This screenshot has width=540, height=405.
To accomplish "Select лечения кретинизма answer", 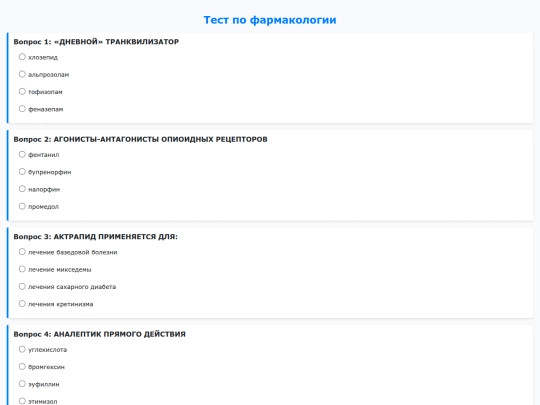I will click(22, 304).
